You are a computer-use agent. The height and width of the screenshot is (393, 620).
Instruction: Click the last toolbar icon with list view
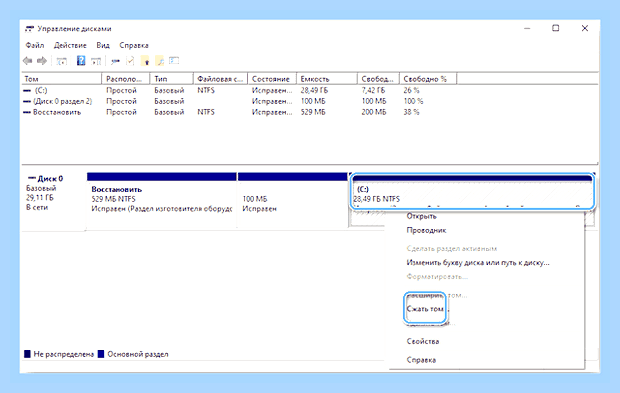point(174,60)
